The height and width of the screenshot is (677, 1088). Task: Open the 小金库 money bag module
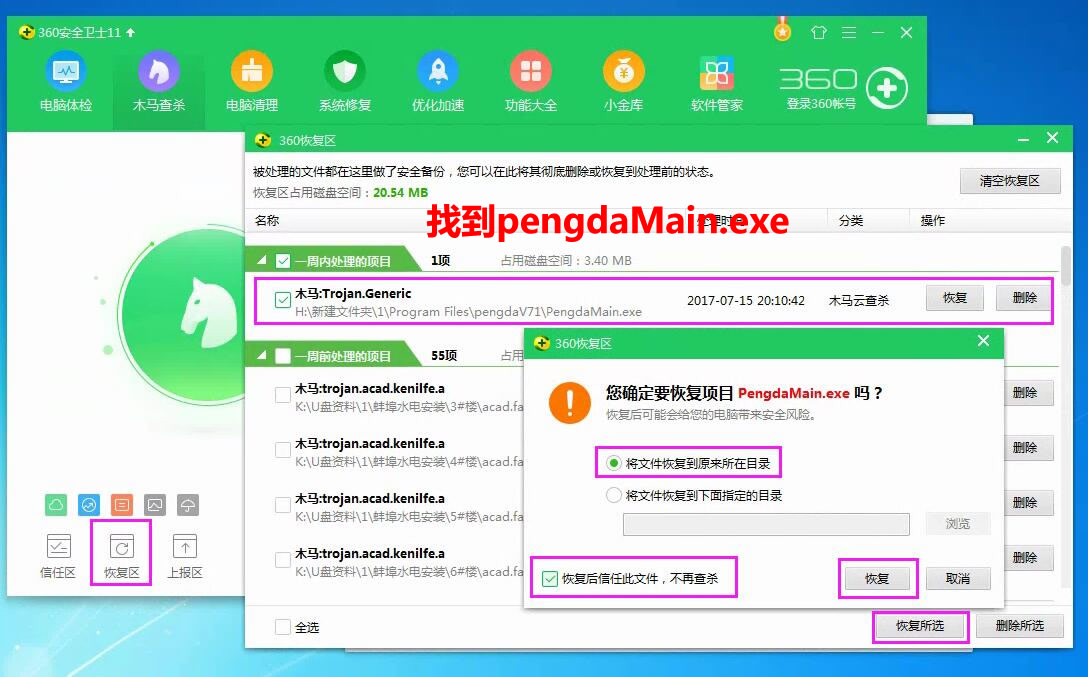click(624, 81)
